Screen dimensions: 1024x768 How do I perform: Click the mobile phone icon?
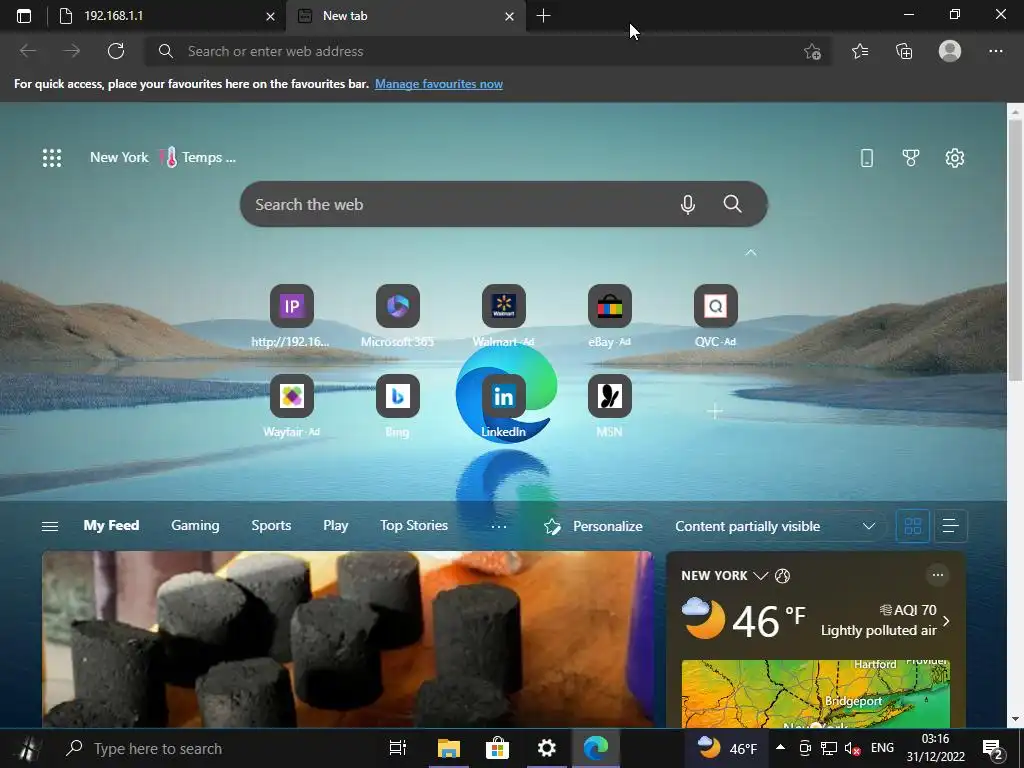867,157
